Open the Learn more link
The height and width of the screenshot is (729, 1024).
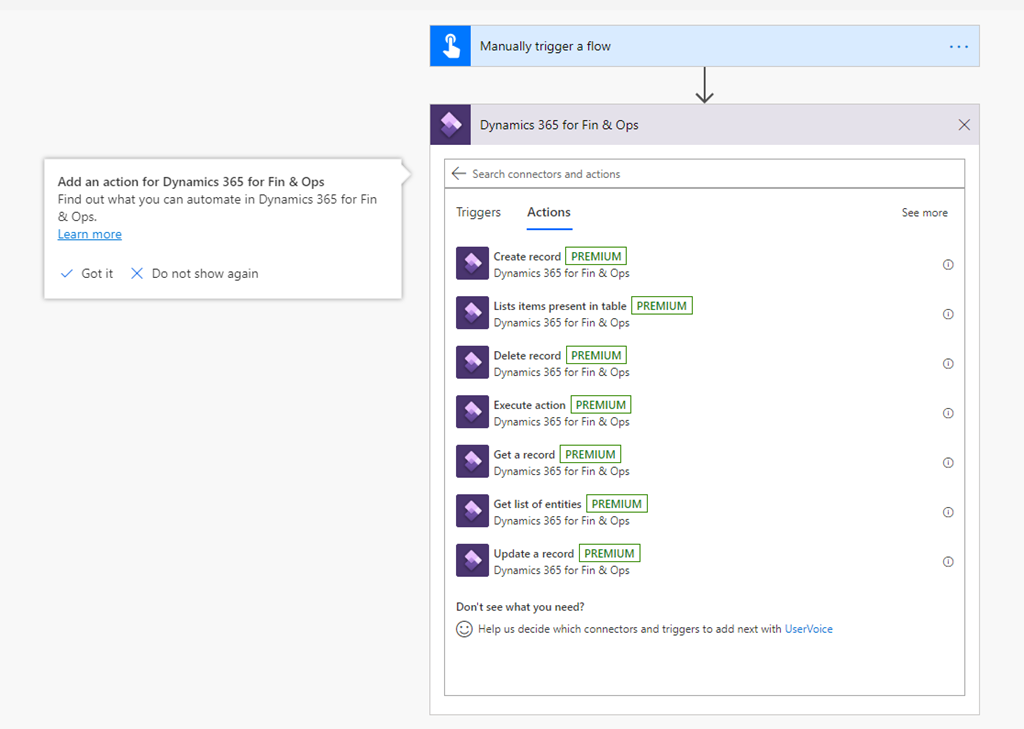pos(89,234)
